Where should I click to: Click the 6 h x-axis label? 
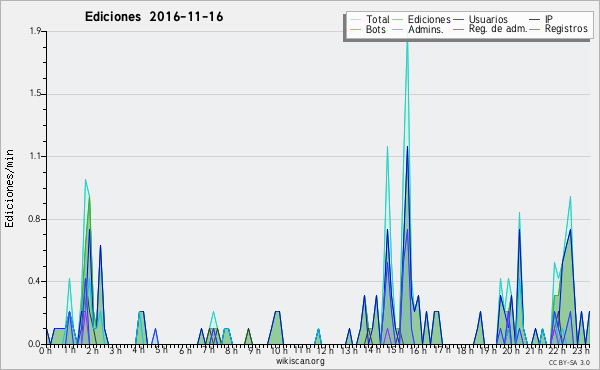click(185, 350)
